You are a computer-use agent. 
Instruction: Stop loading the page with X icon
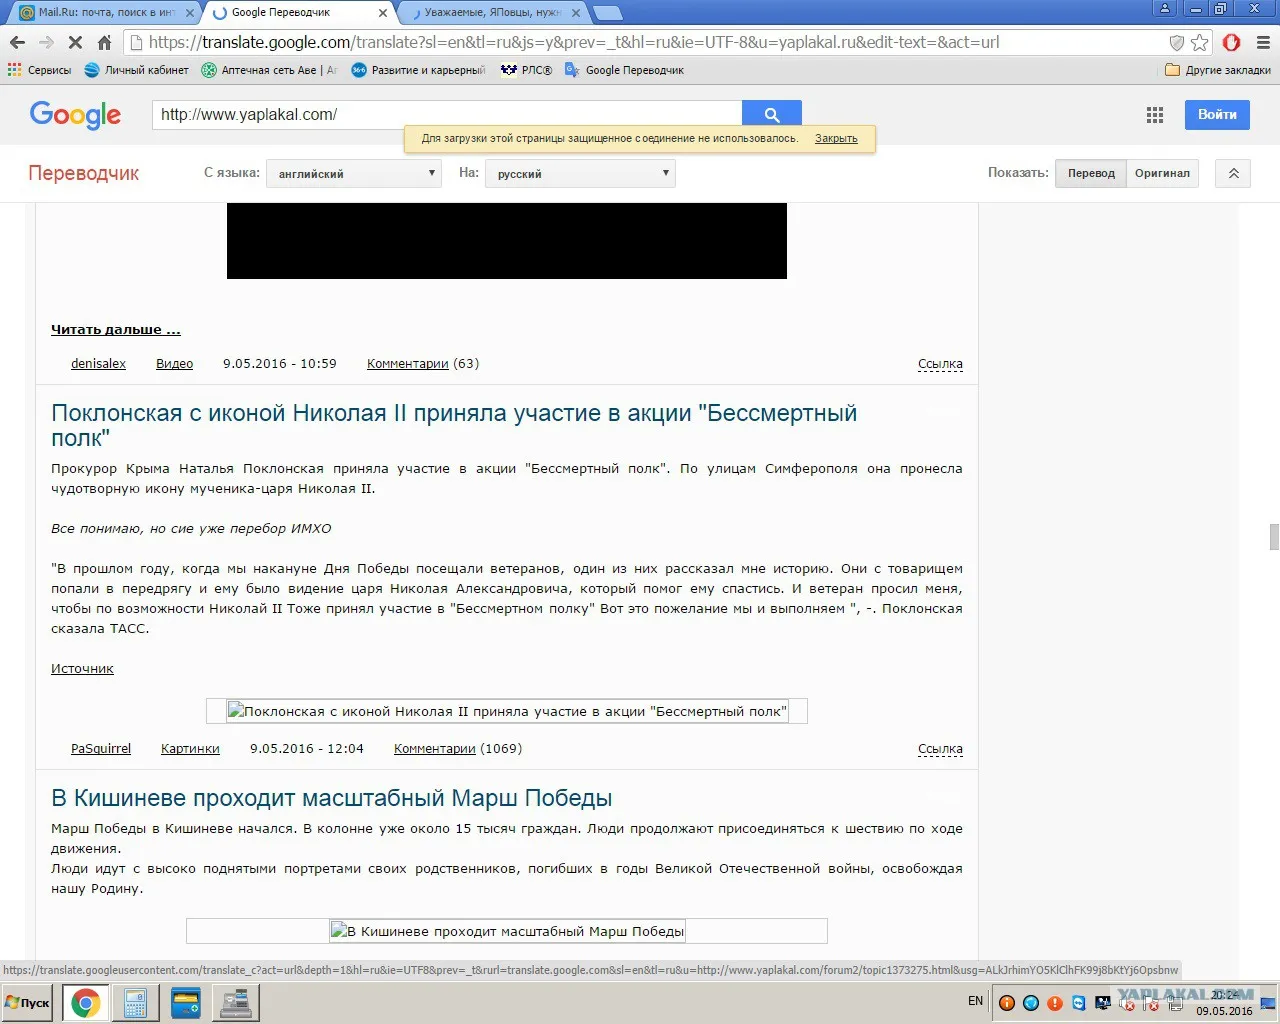point(75,43)
